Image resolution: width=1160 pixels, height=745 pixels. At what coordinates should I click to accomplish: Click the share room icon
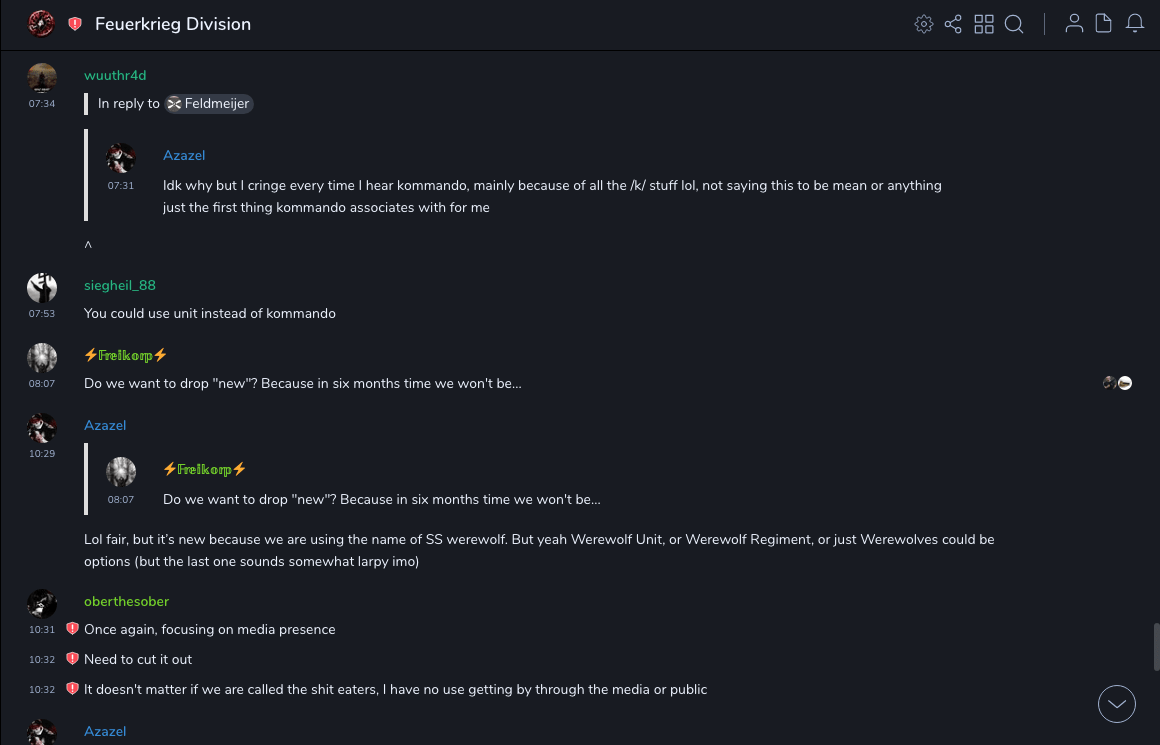pos(953,24)
